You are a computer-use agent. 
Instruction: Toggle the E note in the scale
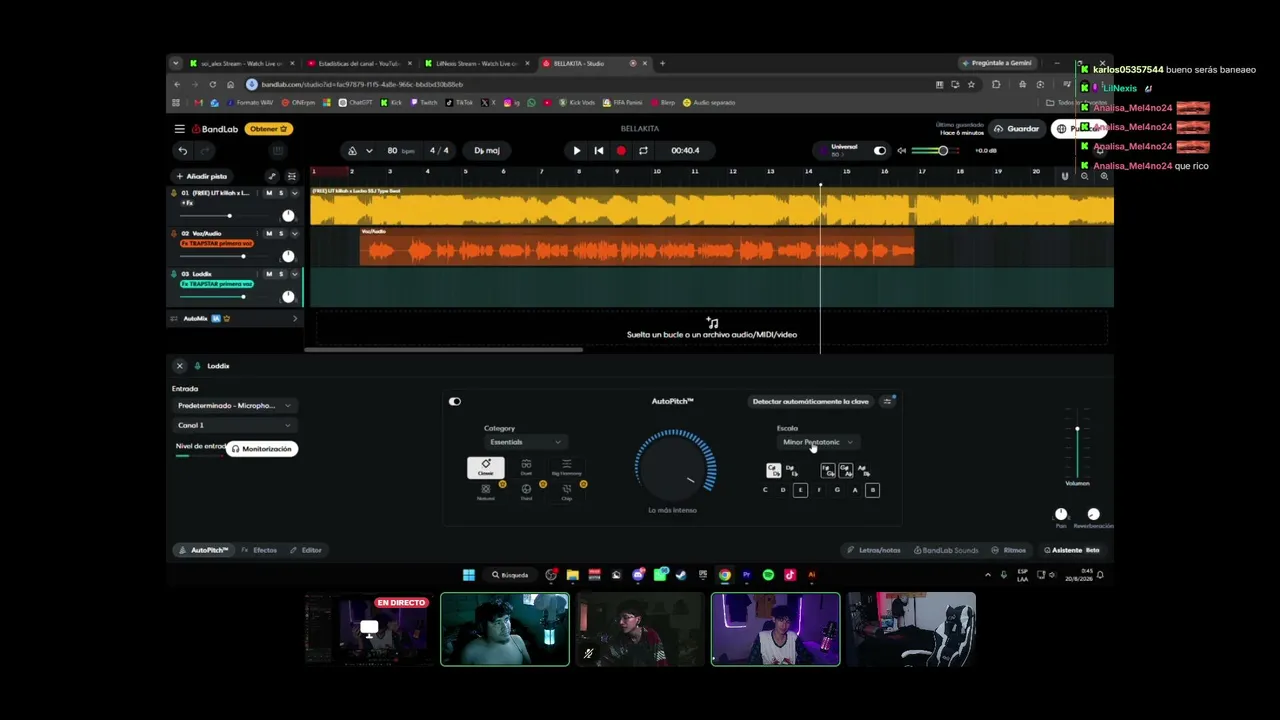pos(800,490)
